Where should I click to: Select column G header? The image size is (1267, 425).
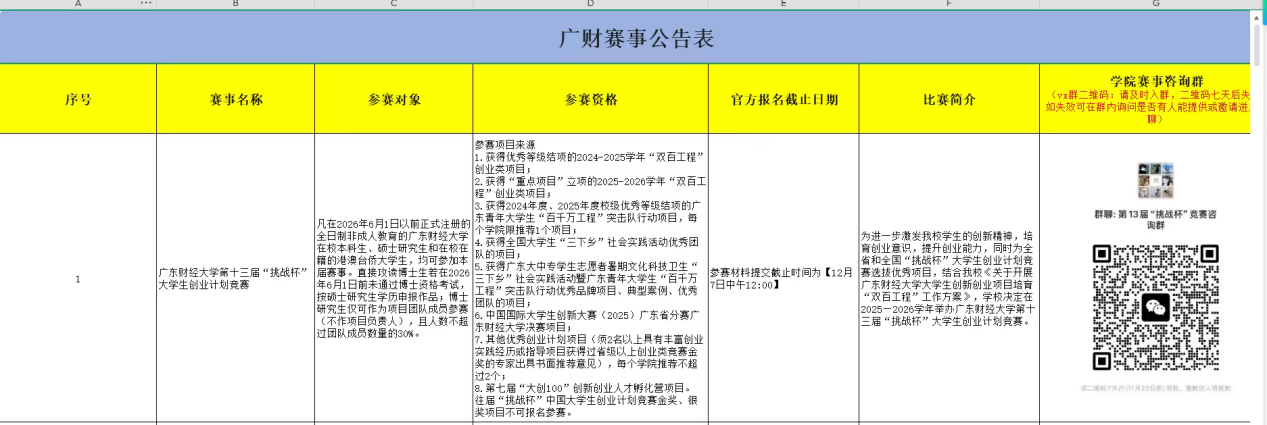pos(1155,4)
